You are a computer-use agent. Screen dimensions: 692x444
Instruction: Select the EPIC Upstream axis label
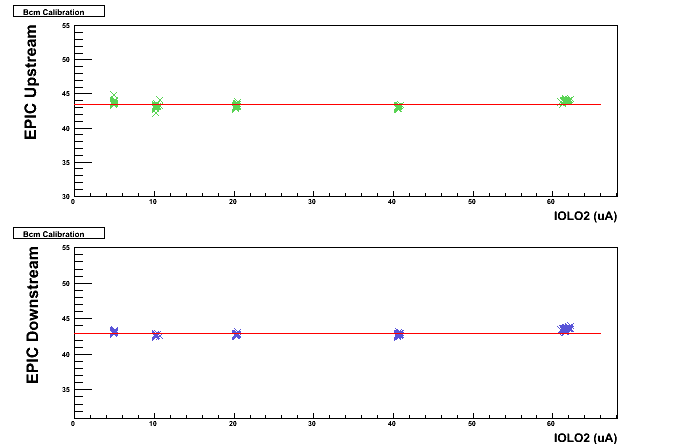(x=30, y=82)
